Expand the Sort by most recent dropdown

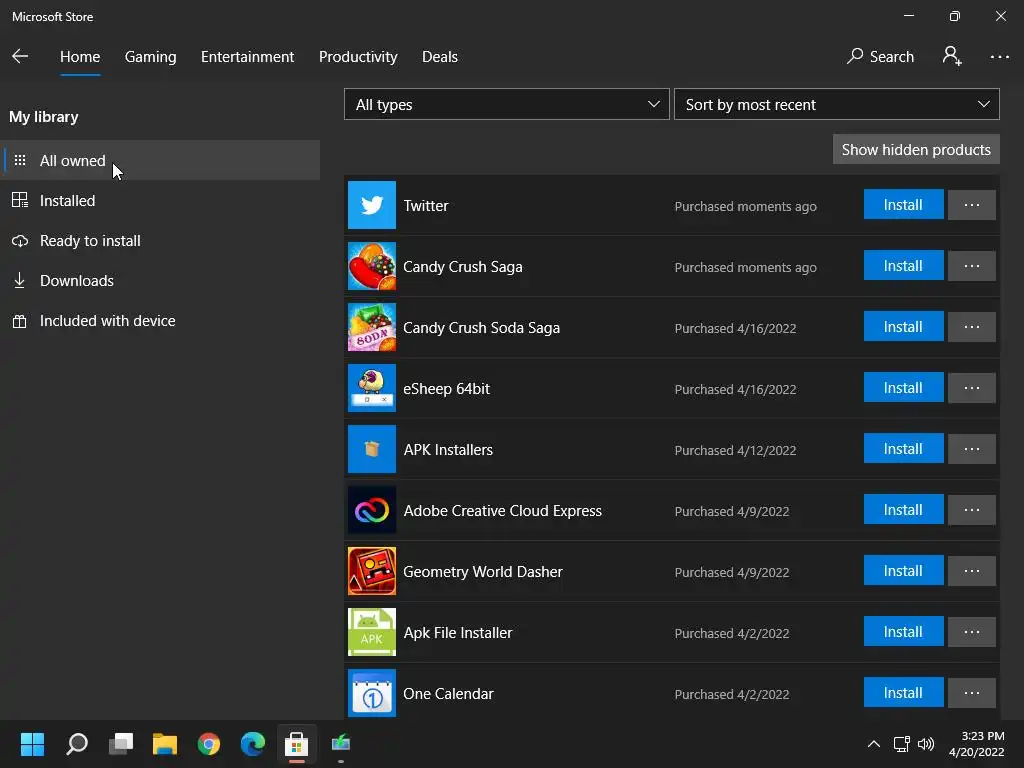click(837, 104)
